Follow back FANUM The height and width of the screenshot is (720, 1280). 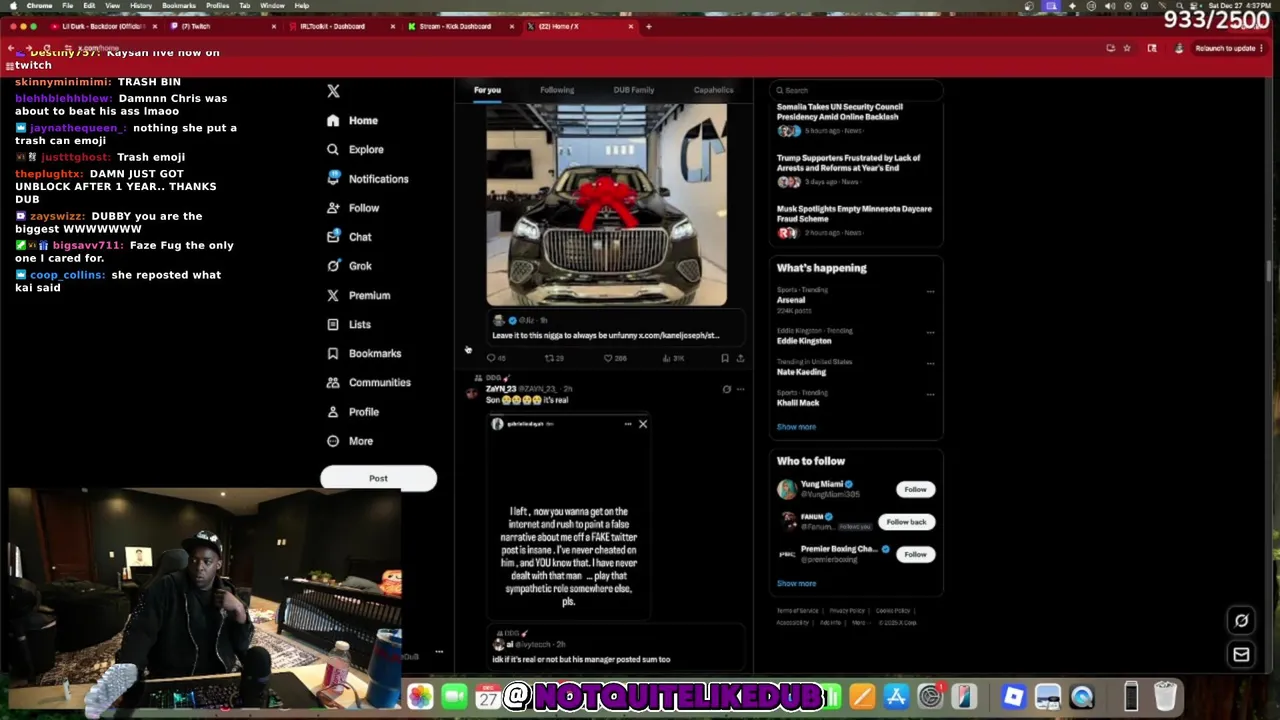click(x=906, y=522)
